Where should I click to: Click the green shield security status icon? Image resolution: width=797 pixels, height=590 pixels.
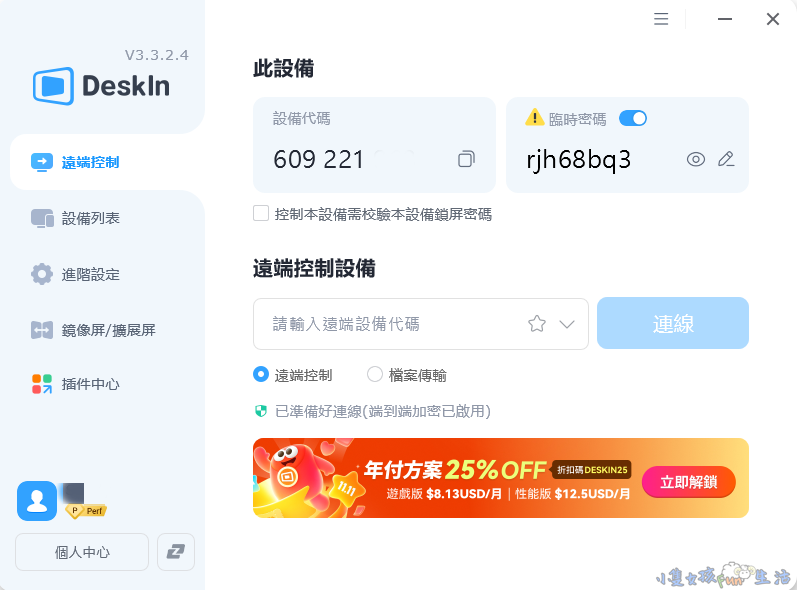click(x=261, y=411)
